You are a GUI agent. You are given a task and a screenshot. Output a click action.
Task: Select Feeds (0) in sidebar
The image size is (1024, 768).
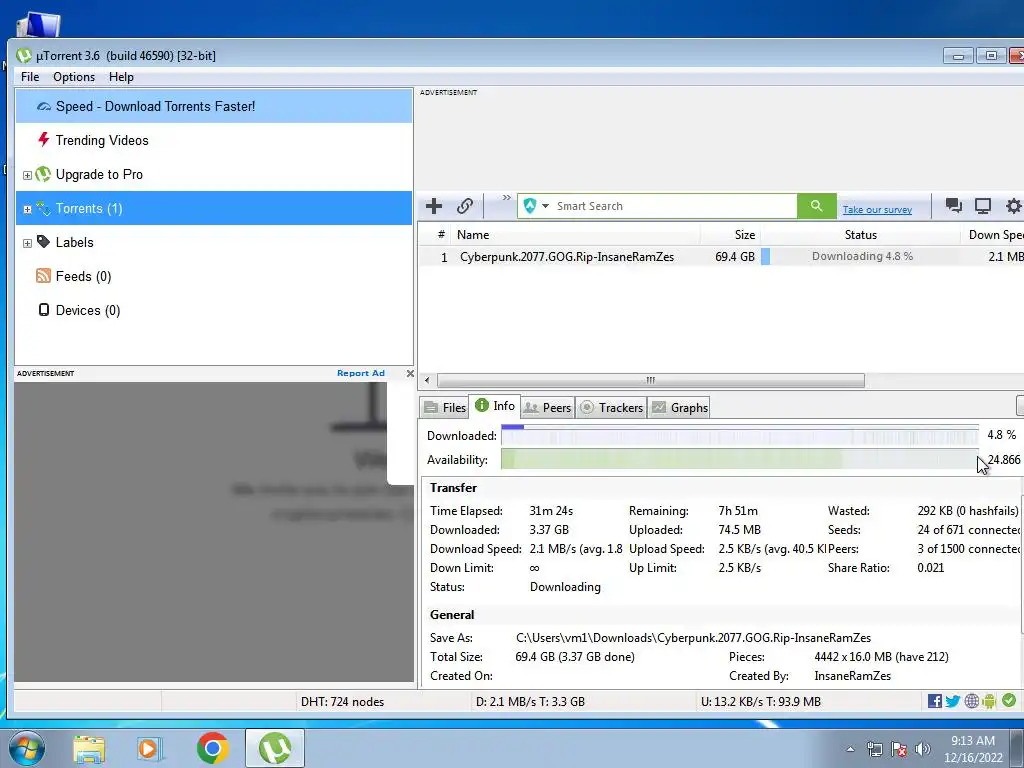click(x=214, y=276)
